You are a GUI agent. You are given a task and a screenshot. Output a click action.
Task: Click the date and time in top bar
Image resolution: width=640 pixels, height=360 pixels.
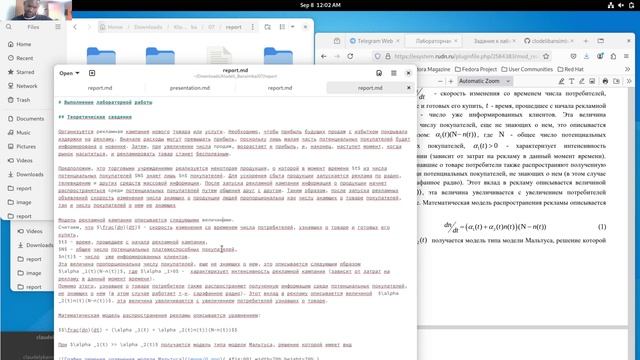tap(320, 5)
